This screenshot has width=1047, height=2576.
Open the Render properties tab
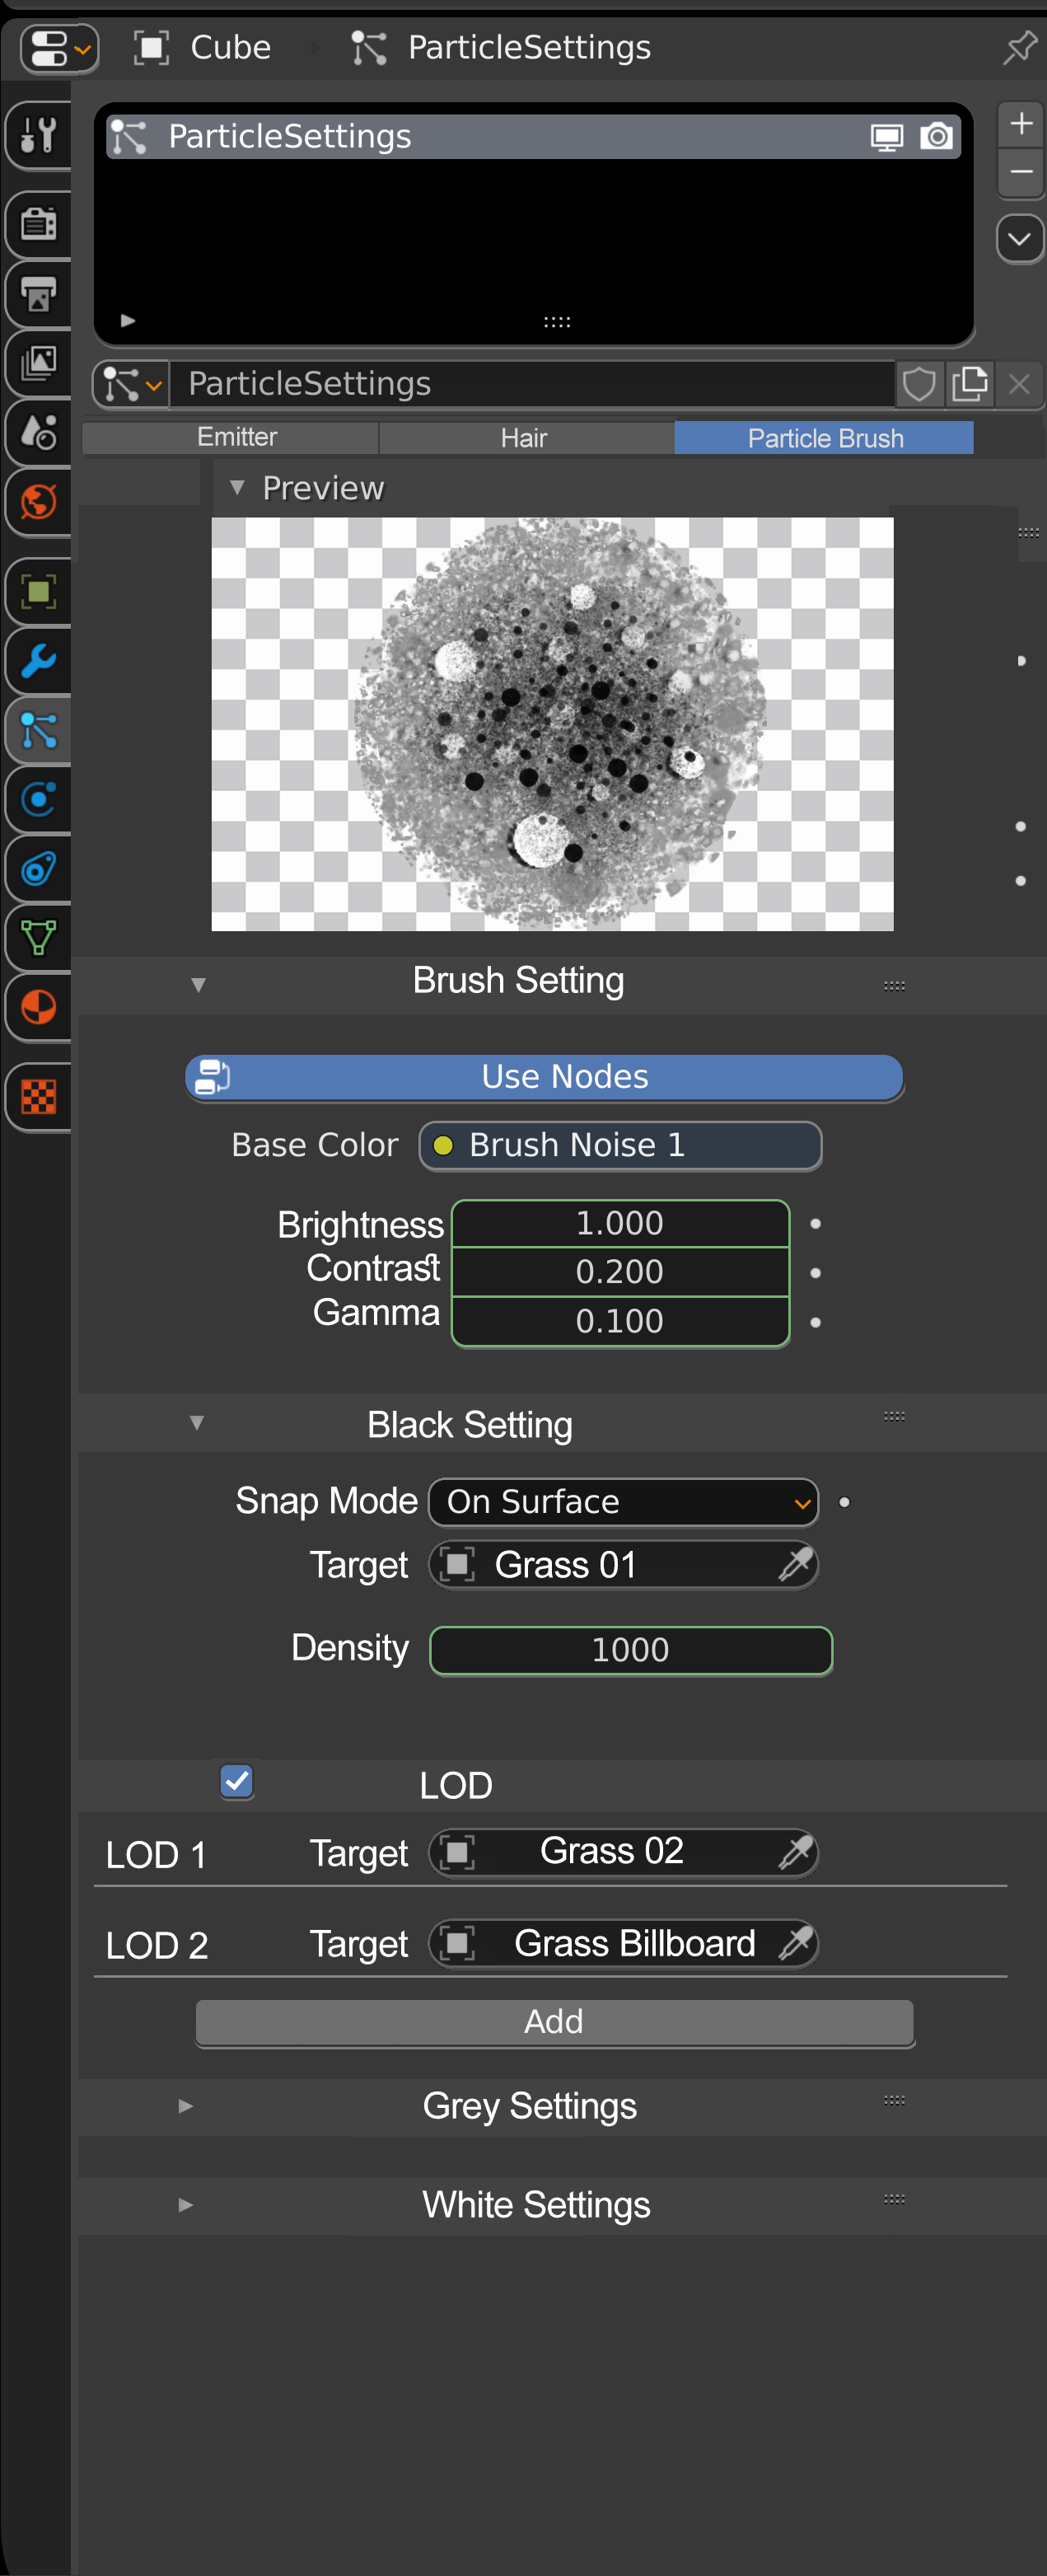pos(38,223)
